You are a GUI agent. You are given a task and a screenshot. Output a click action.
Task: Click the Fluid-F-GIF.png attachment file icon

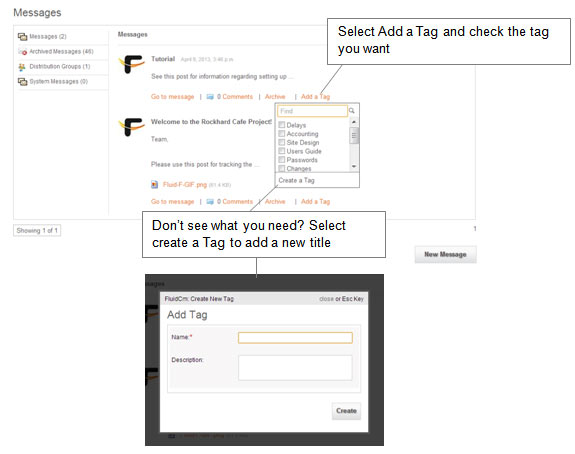155,184
